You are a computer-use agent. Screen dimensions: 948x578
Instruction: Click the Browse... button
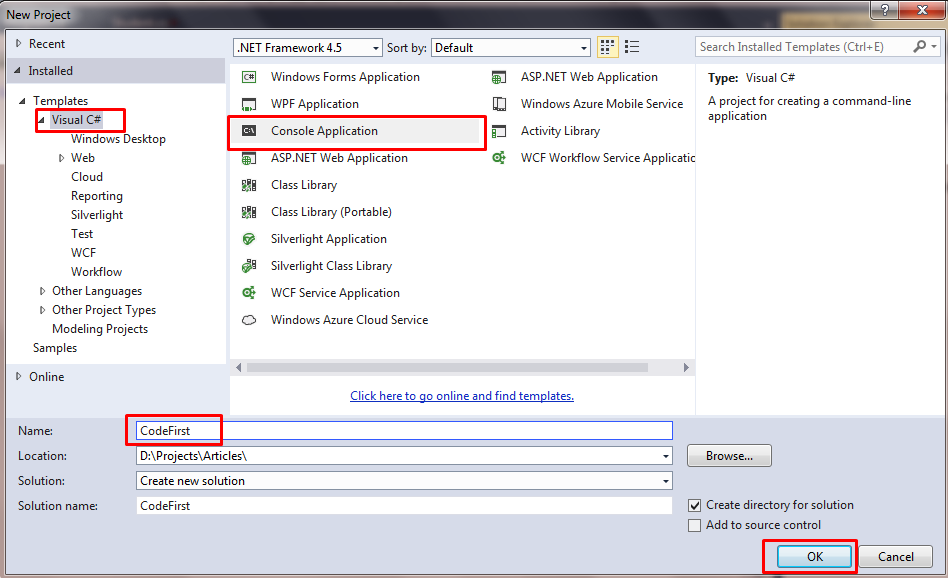(x=729, y=456)
